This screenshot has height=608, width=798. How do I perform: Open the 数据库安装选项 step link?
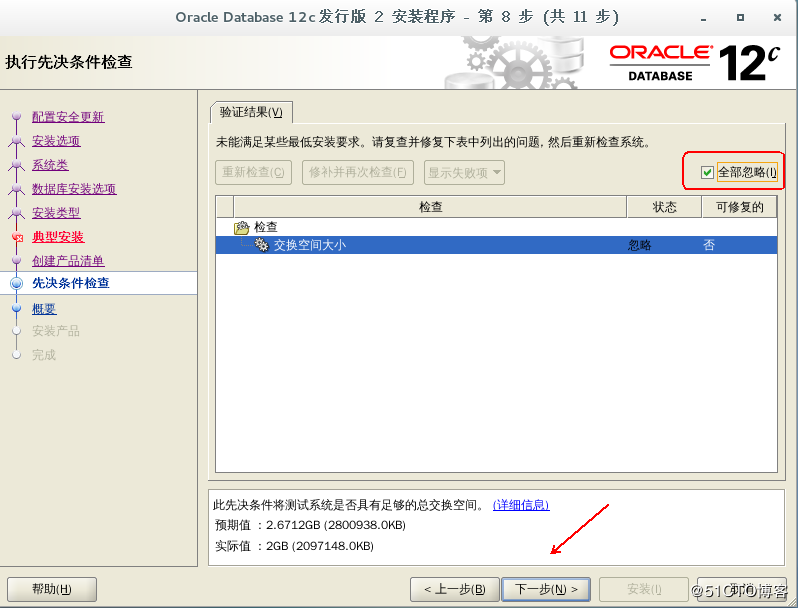click(74, 189)
